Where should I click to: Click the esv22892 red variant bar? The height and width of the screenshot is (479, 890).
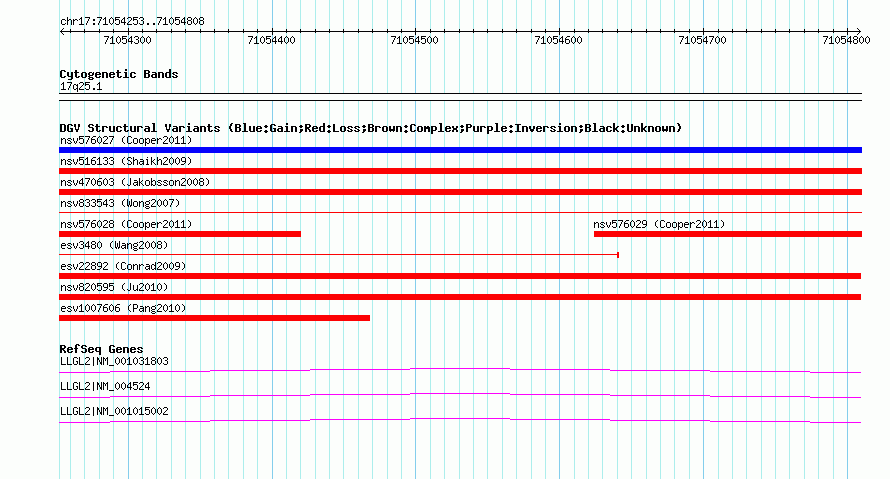tap(460, 276)
